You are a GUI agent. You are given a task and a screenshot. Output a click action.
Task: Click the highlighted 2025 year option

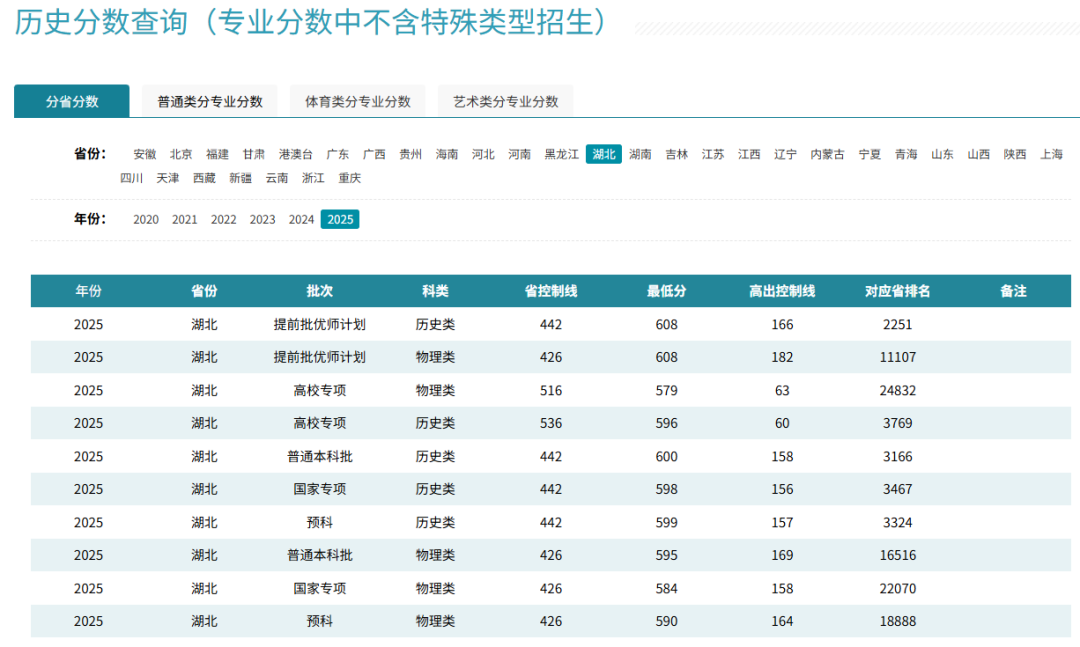340,219
